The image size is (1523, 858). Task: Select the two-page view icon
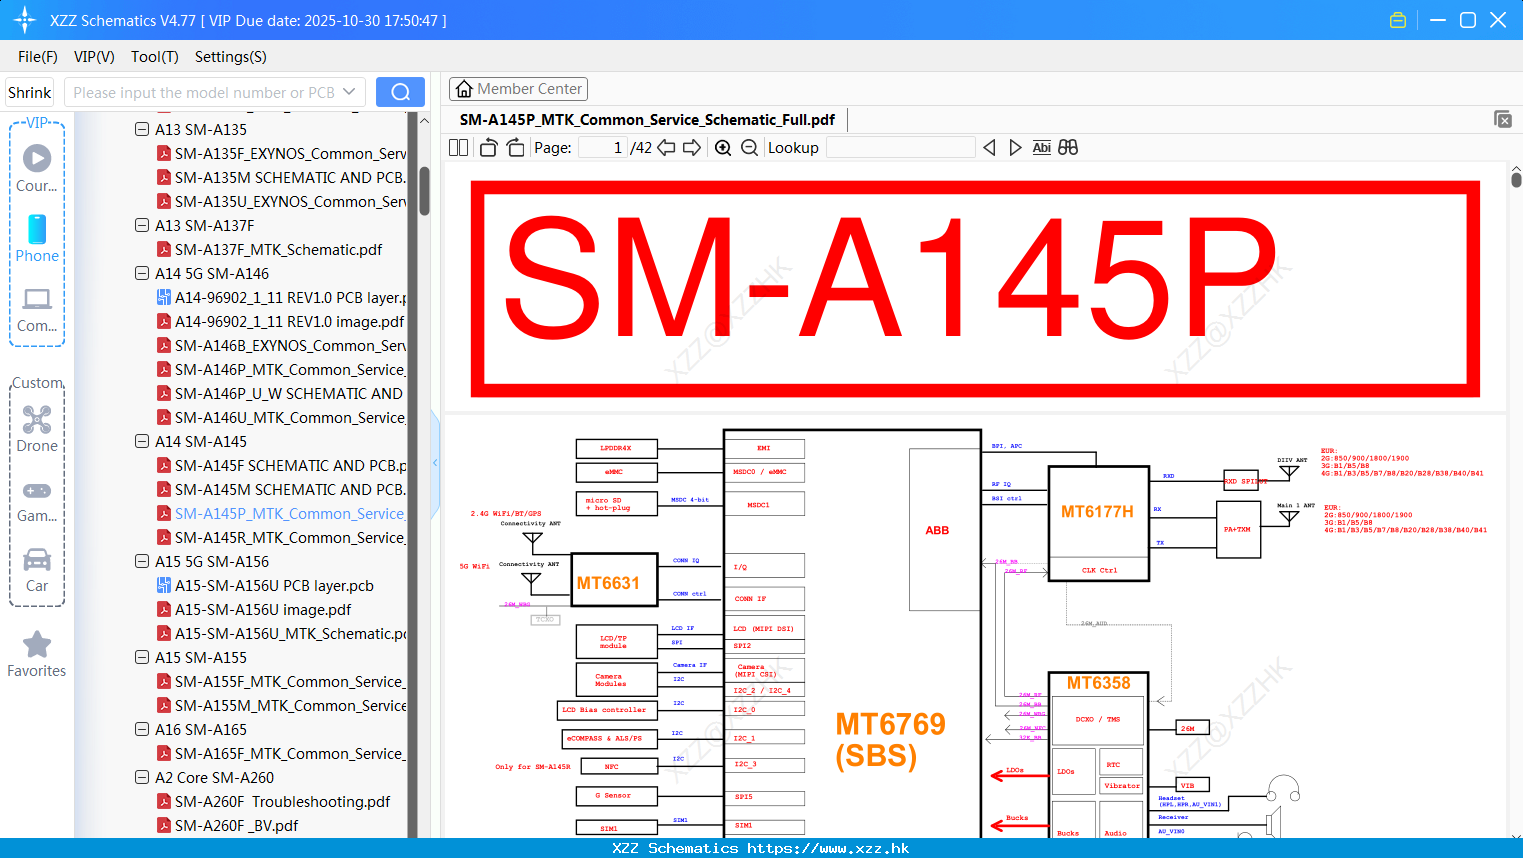pyautogui.click(x=457, y=147)
